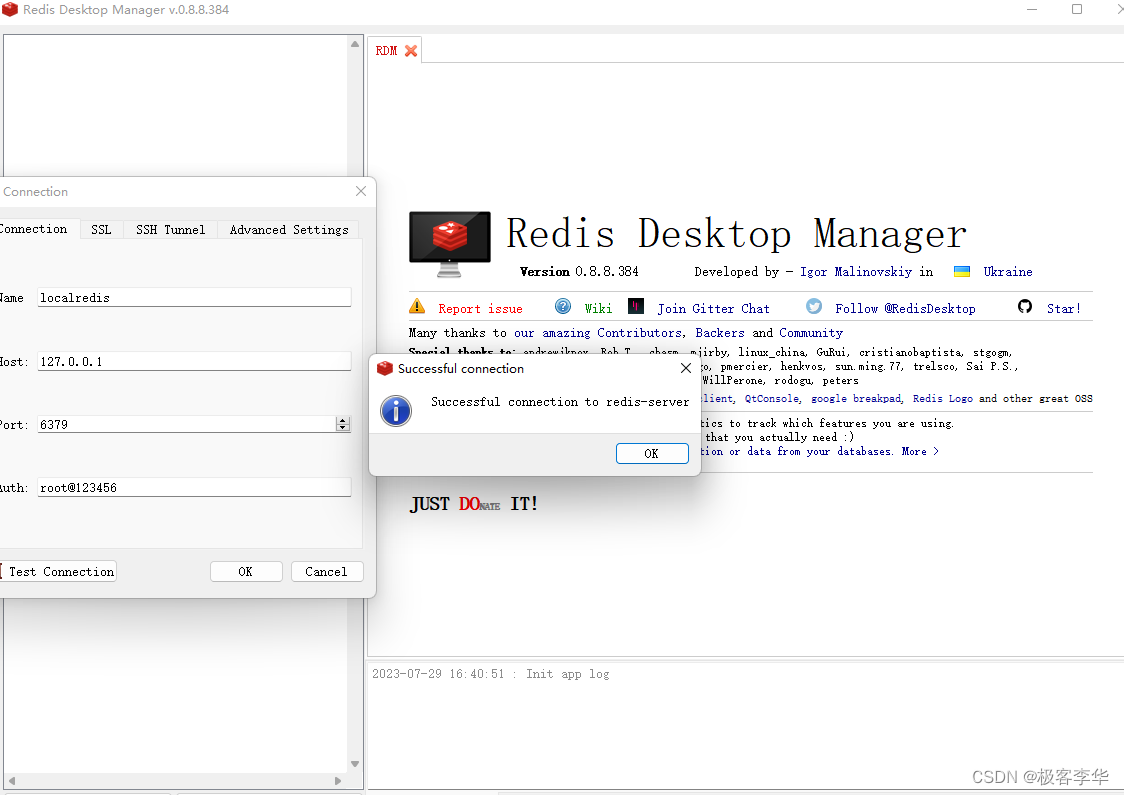This screenshot has height=795, width=1124.
Task: Click the Port spinner arrows
Action: [343, 424]
